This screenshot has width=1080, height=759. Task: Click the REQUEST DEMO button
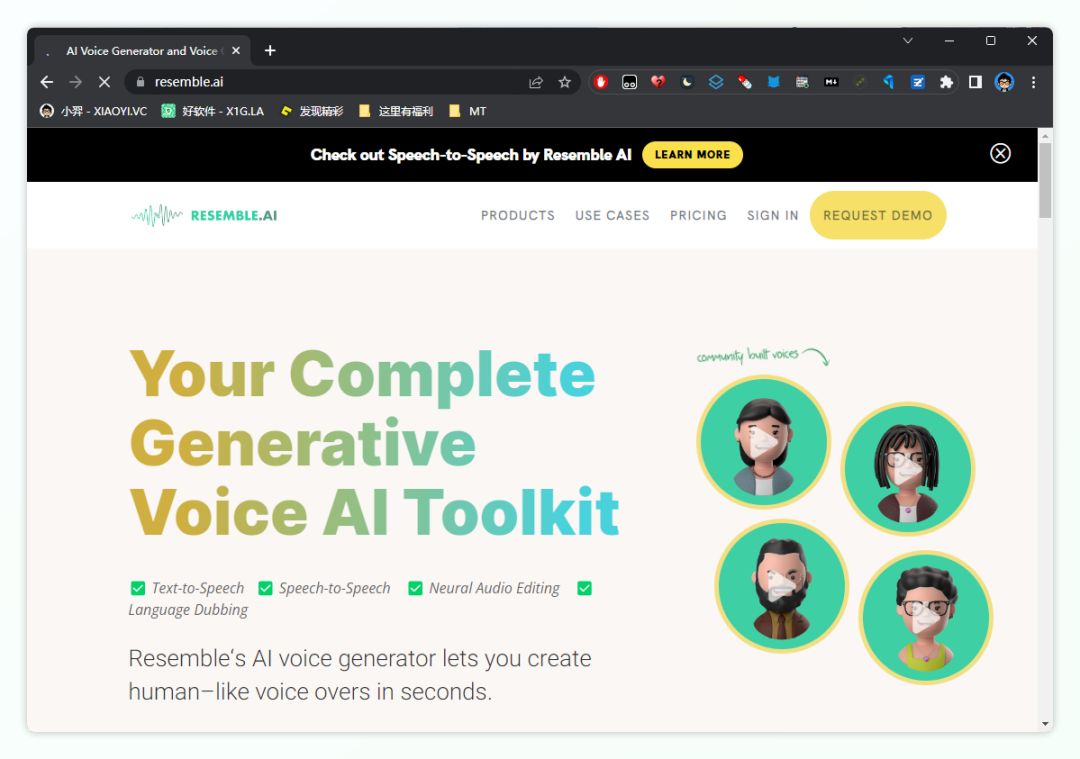pyautogui.click(x=878, y=215)
